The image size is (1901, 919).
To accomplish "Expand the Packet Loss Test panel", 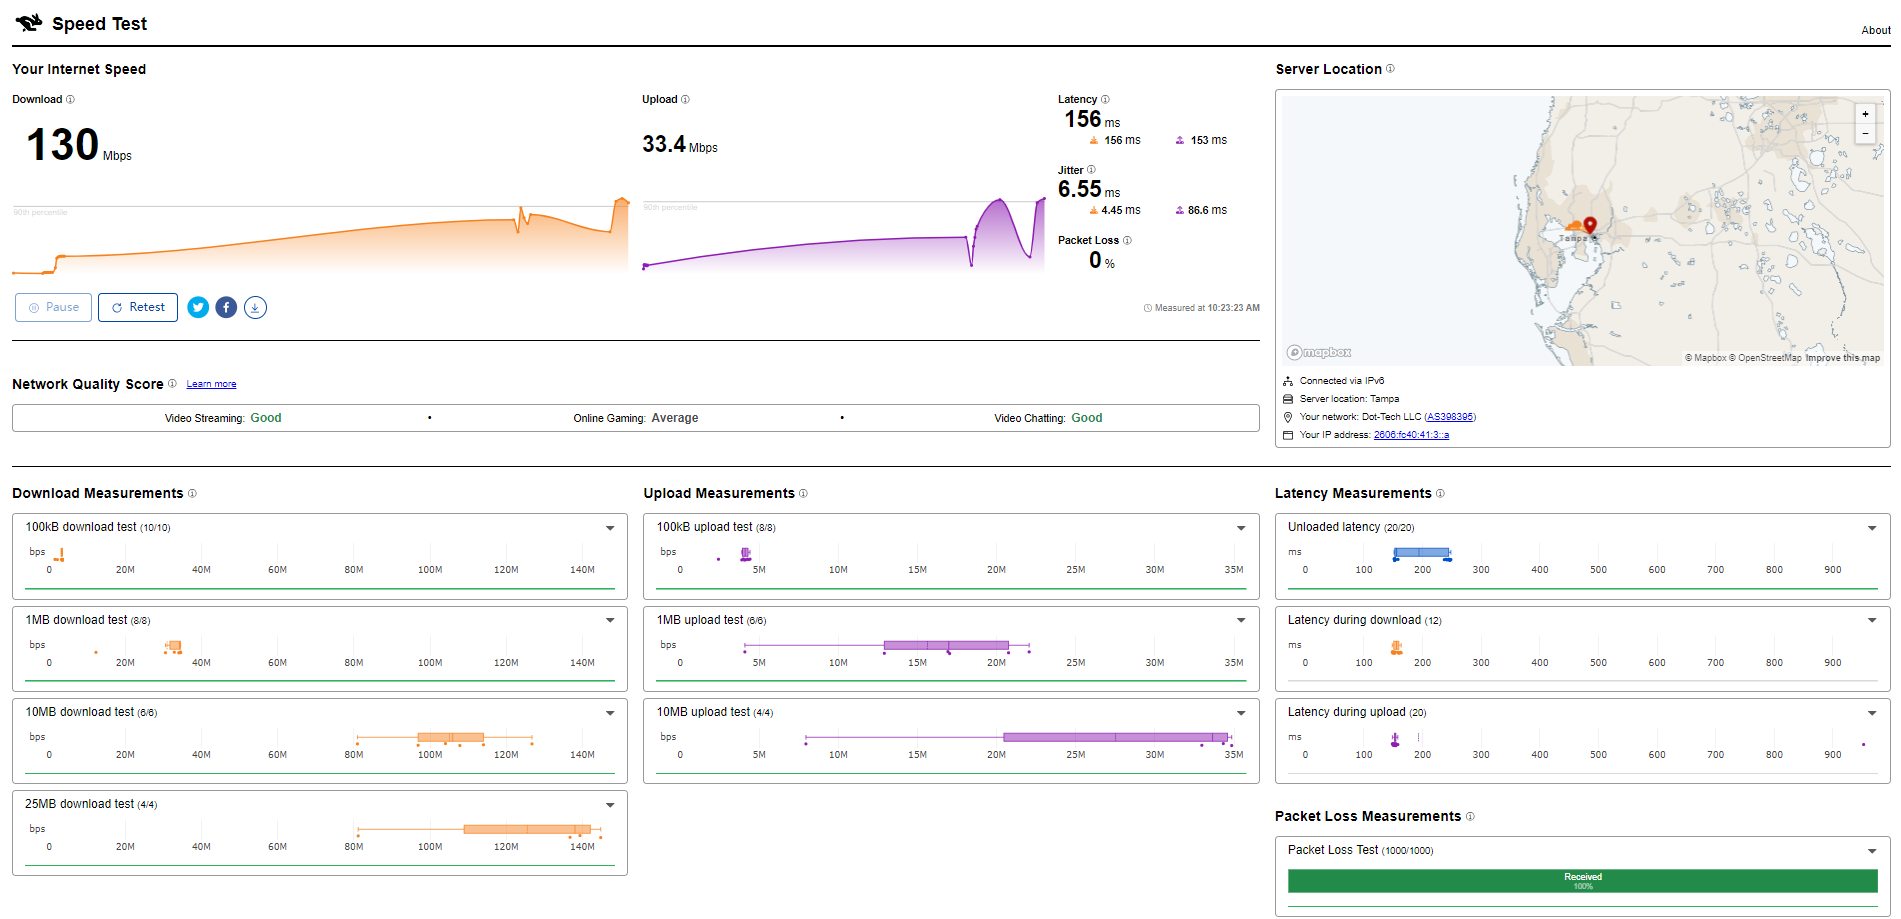I will click(x=1872, y=851).
